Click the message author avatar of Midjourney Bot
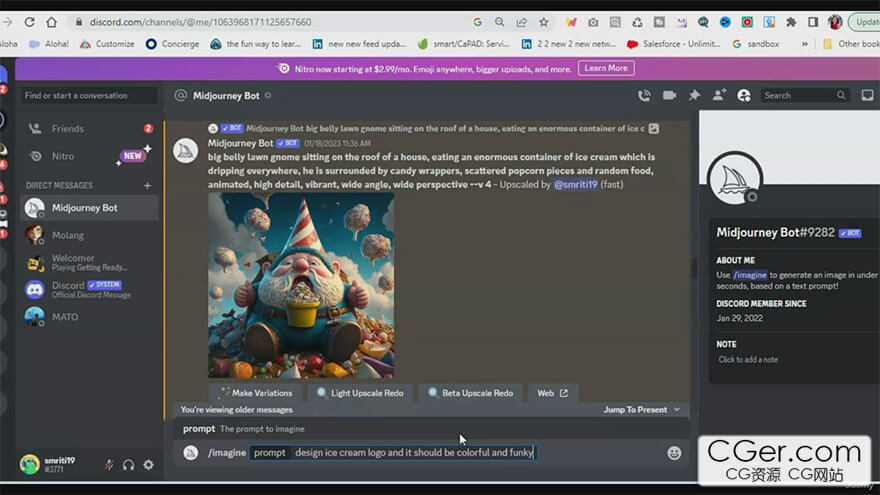880x495 pixels. [185, 150]
